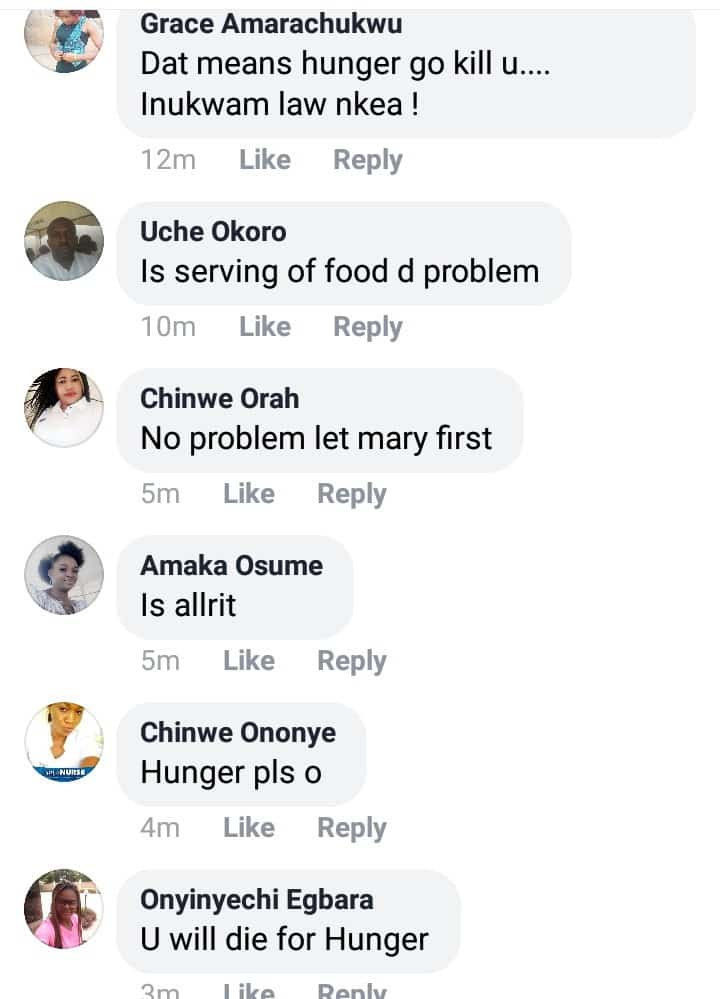The height and width of the screenshot is (999, 720).
Task: Reply to Chinwe Orah's comment
Action: point(351,494)
